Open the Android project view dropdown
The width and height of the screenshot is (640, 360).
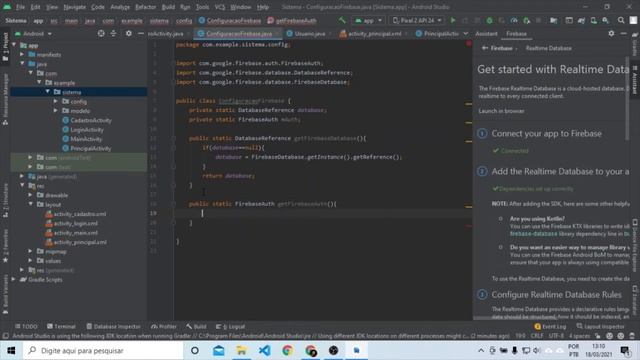click(x=33, y=33)
